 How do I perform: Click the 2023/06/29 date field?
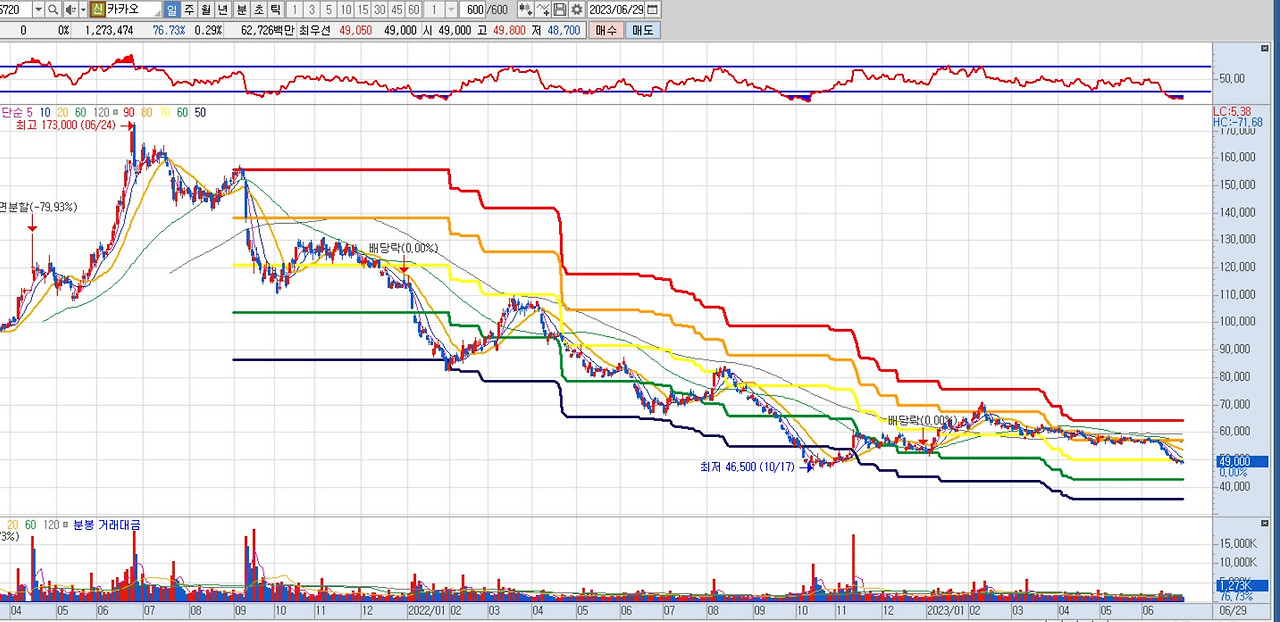(x=616, y=9)
